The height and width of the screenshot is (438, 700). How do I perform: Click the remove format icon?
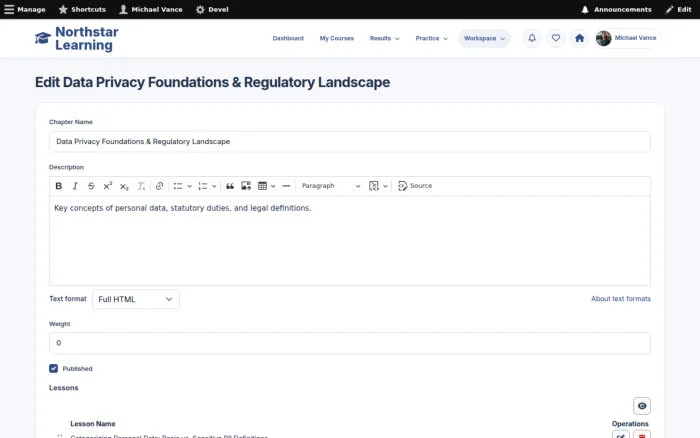pos(141,186)
